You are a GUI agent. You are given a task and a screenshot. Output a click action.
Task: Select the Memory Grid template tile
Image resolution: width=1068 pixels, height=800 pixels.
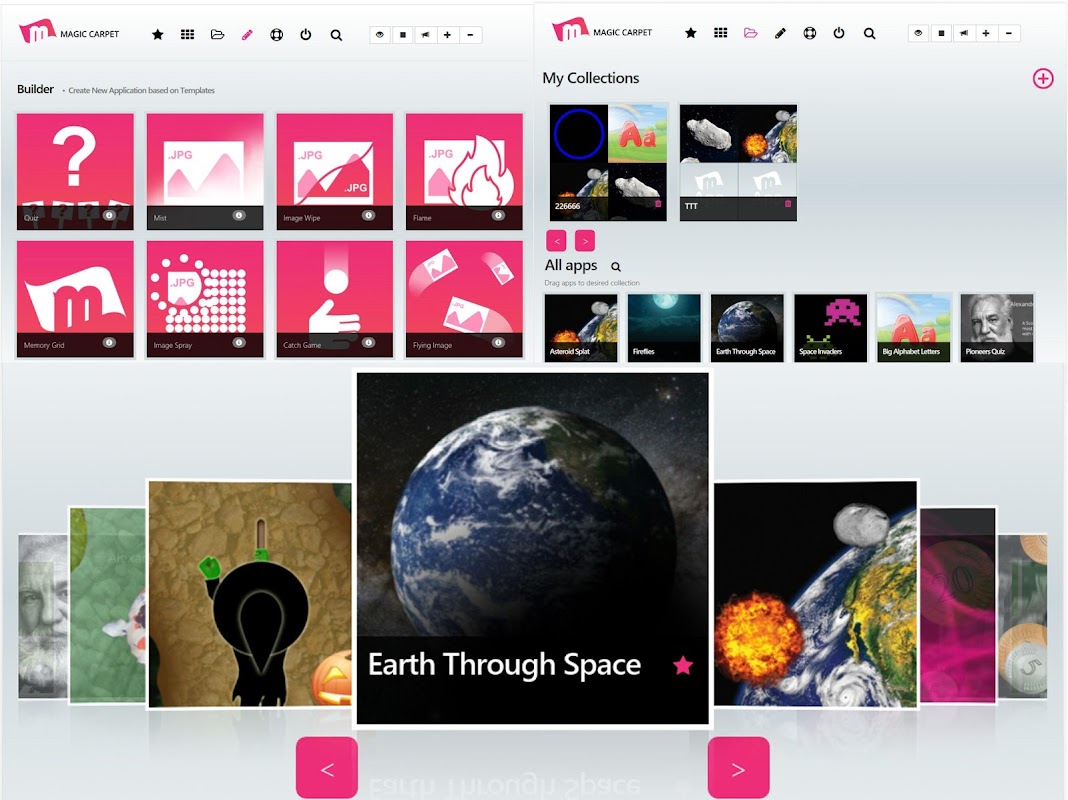(75, 299)
